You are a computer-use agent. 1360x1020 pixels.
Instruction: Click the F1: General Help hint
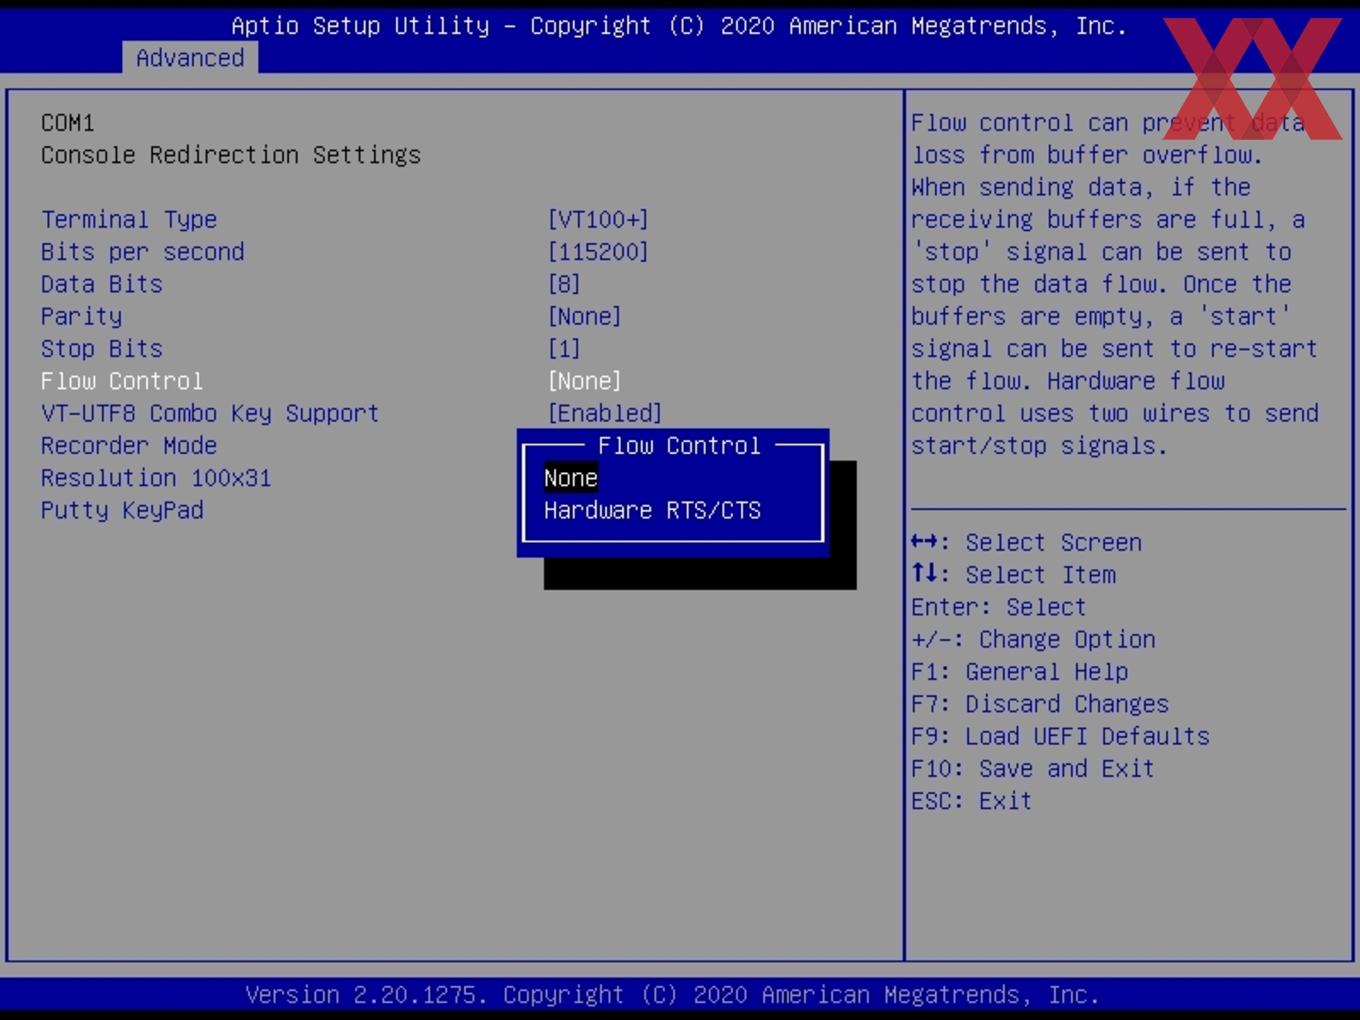(1019, 671)
